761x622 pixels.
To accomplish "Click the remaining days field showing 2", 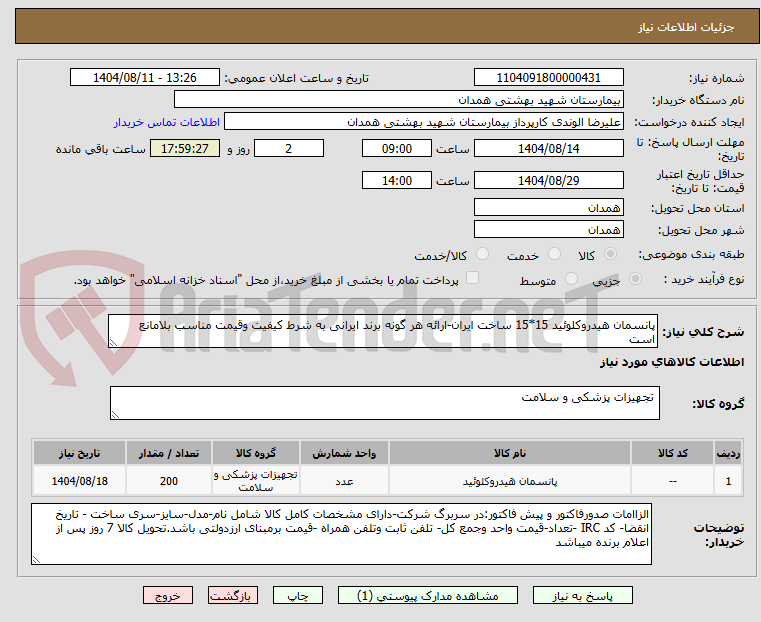I will [x=289, y=148].
